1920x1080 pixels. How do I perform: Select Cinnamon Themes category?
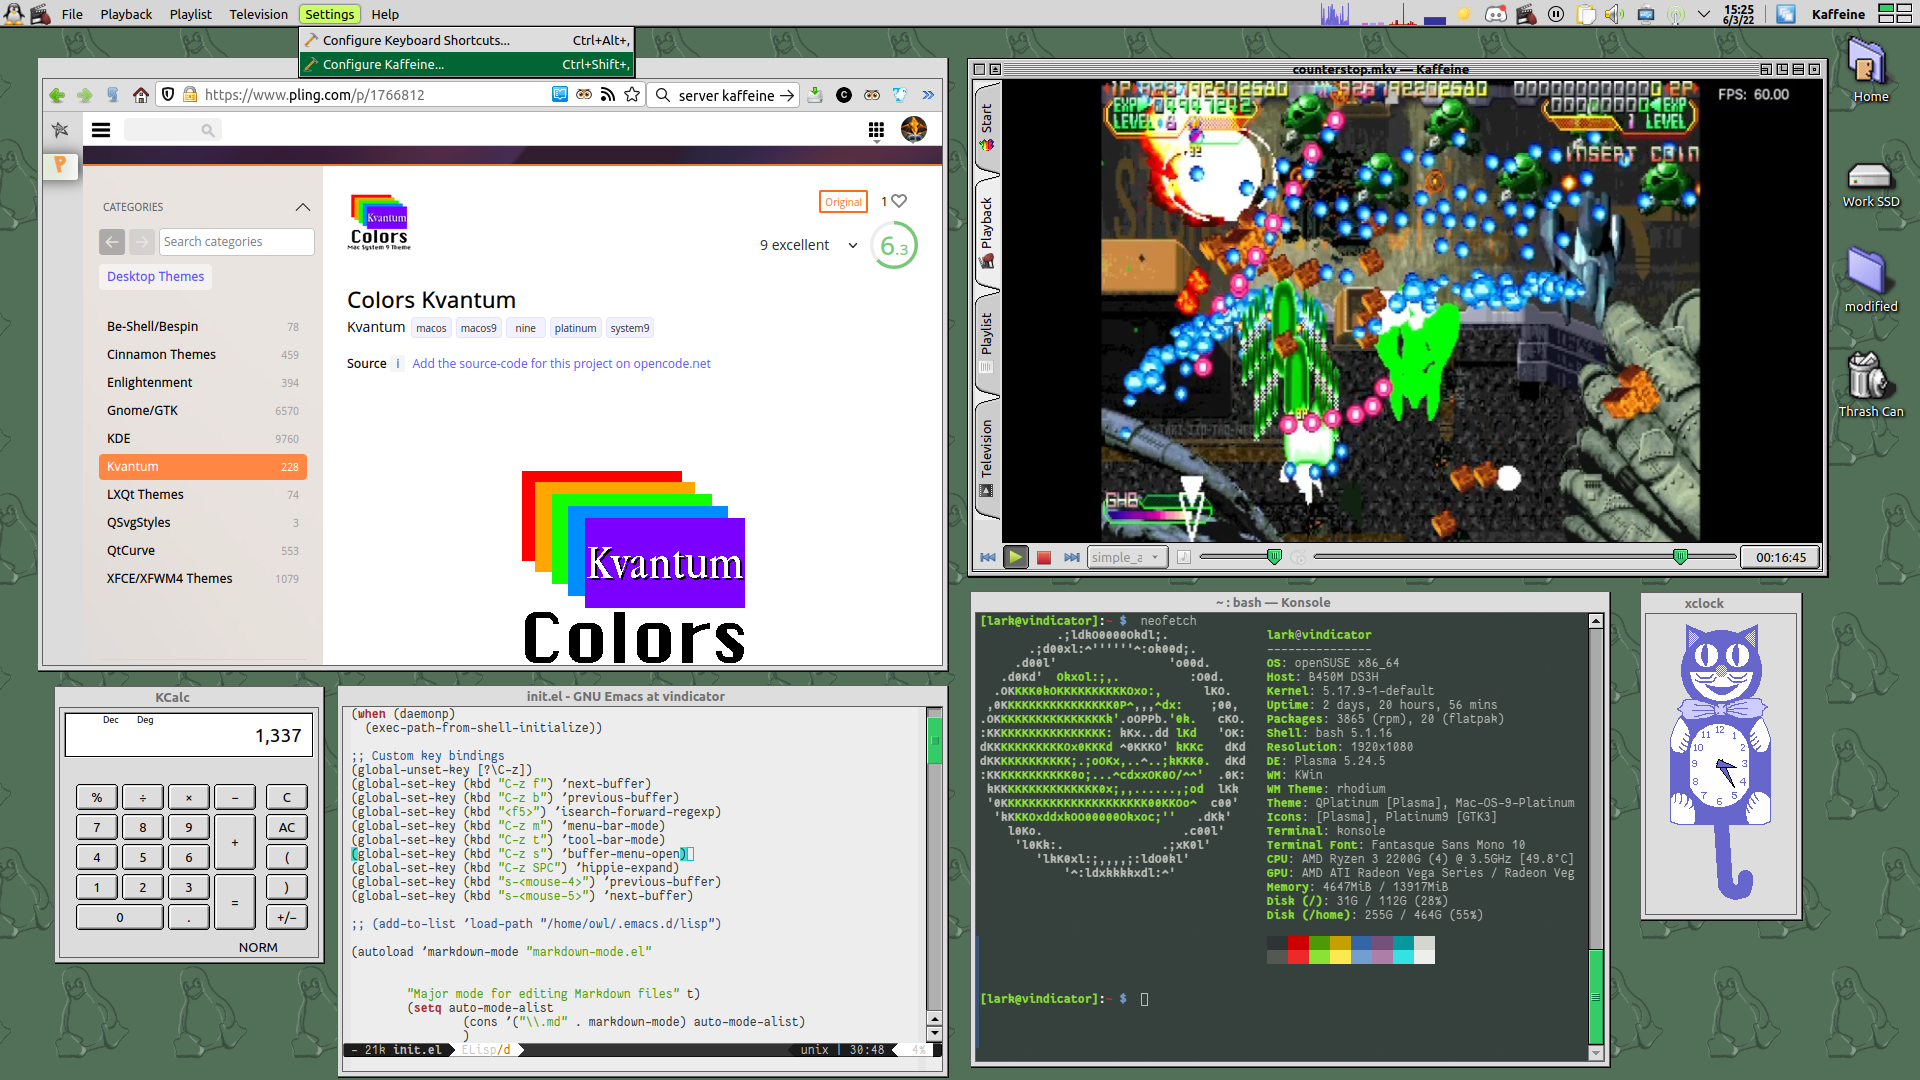click(x=203, y=355)
